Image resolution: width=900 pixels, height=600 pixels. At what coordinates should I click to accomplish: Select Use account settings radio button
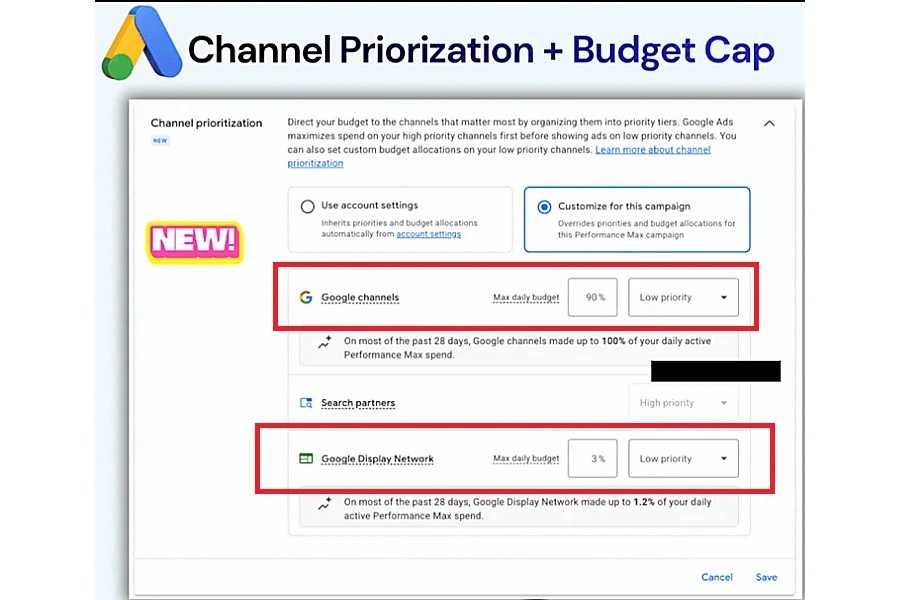[x=308, y=207]
